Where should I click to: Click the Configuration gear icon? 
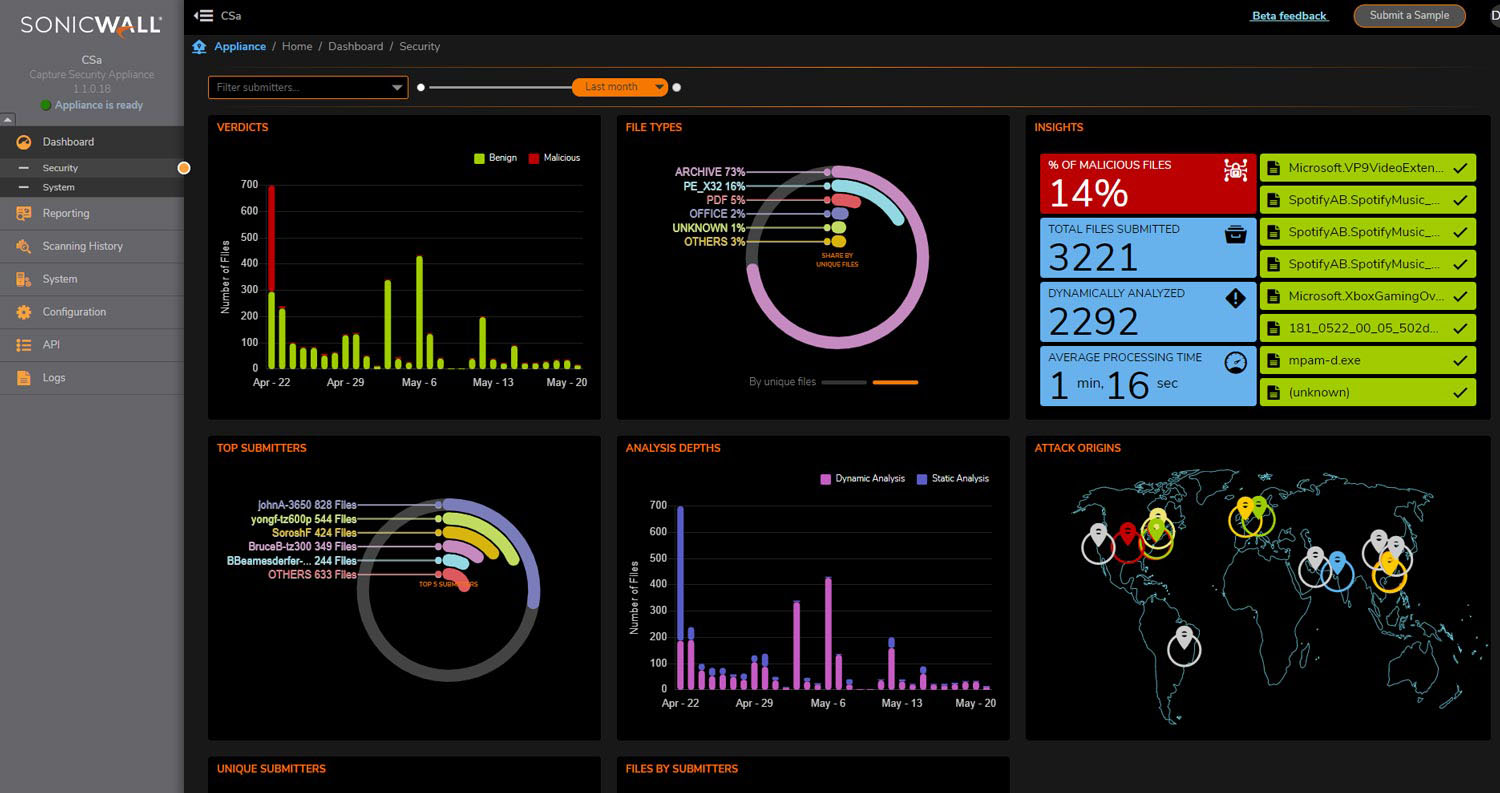point(24,312)
